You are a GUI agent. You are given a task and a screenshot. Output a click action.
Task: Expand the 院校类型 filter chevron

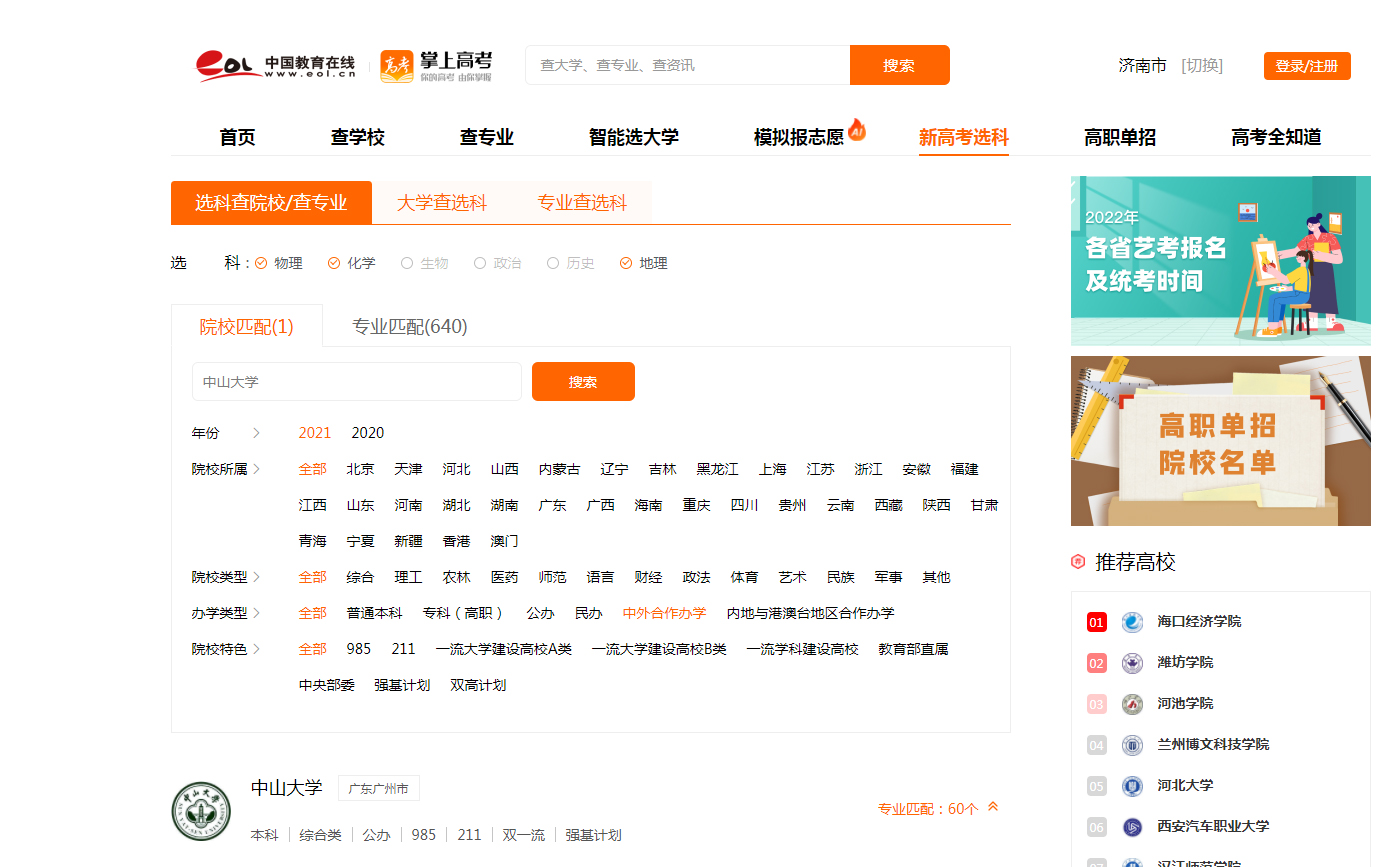point(258,577)
